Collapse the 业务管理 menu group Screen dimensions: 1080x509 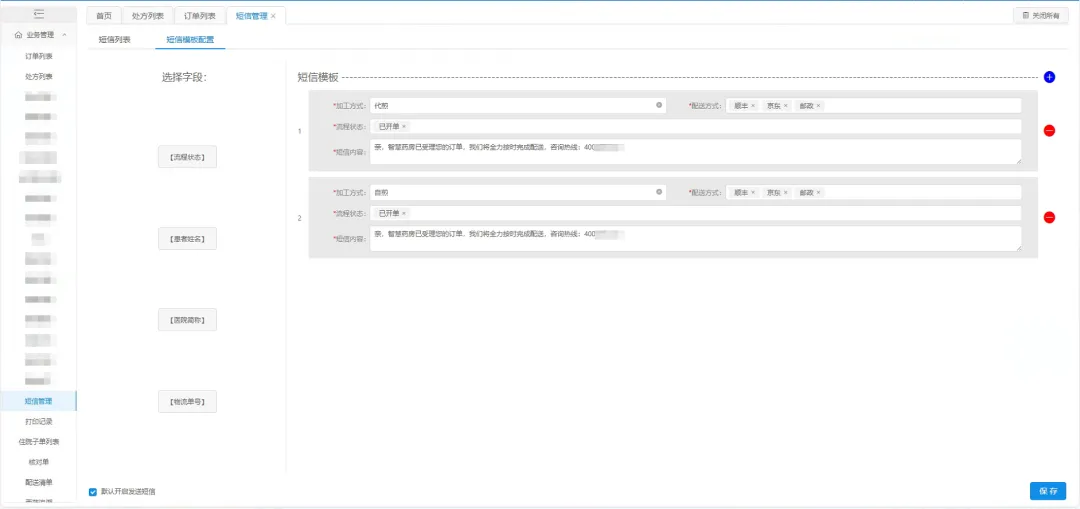pyautogui.click(x=65, y=35)
